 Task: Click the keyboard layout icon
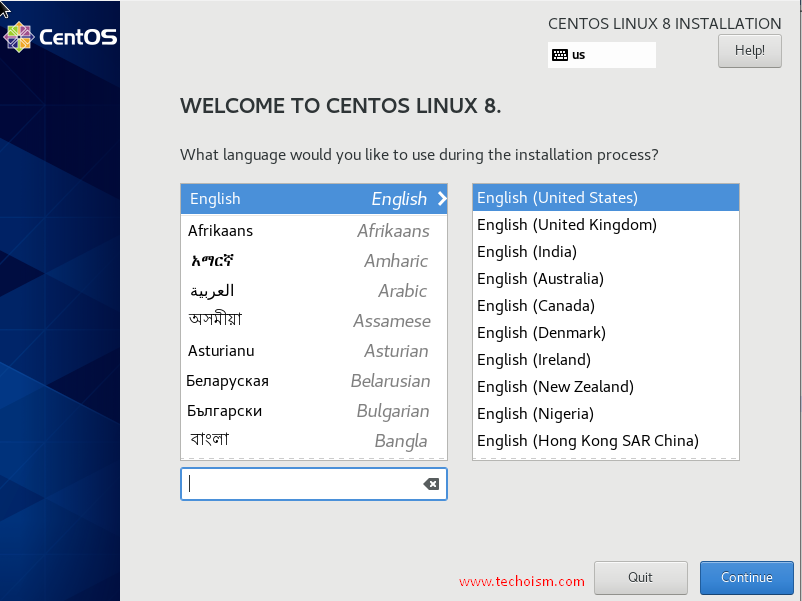(560, 55)
